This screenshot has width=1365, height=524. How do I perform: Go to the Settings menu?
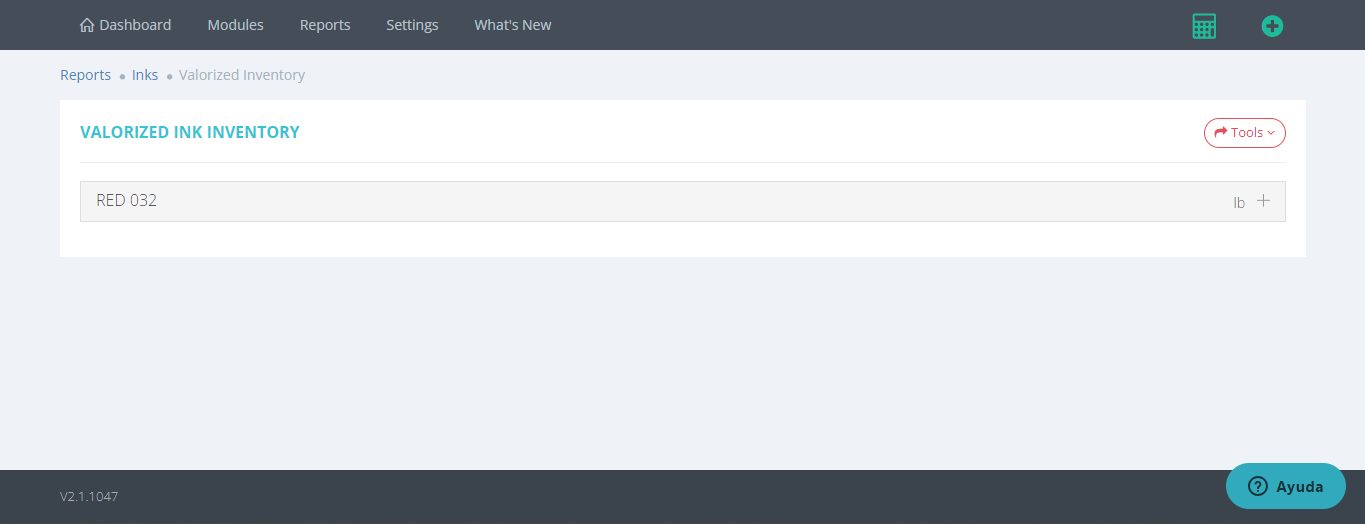[x=412, y=25]
